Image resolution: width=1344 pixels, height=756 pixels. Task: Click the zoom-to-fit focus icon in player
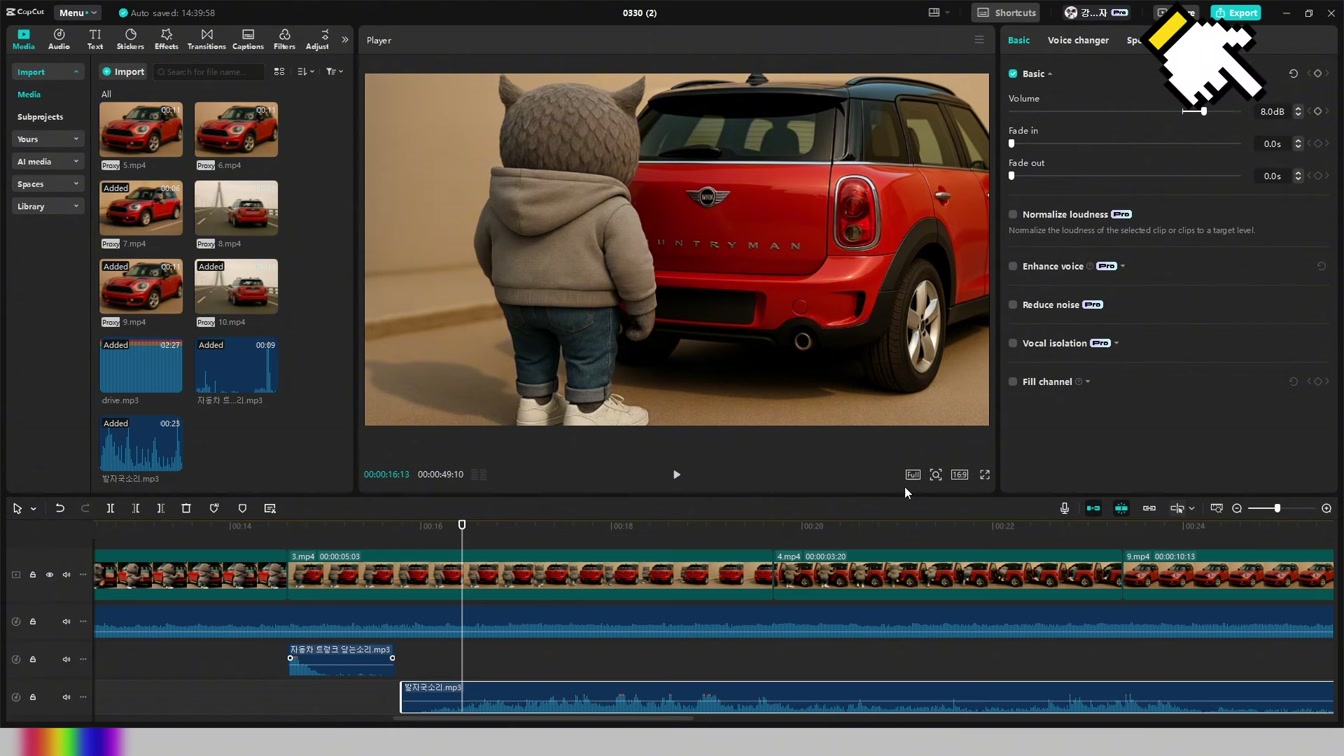pyautogui.click(x=936, y=475)
